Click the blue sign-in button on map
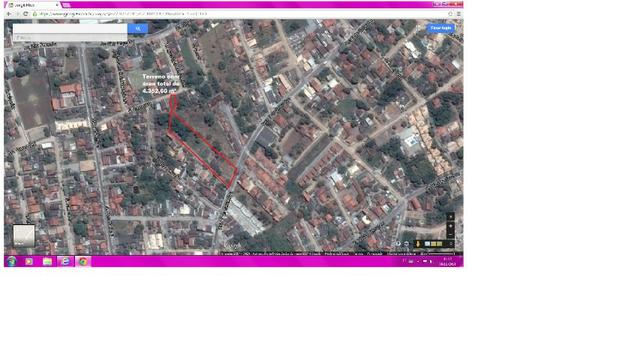 tap(441, 28)
